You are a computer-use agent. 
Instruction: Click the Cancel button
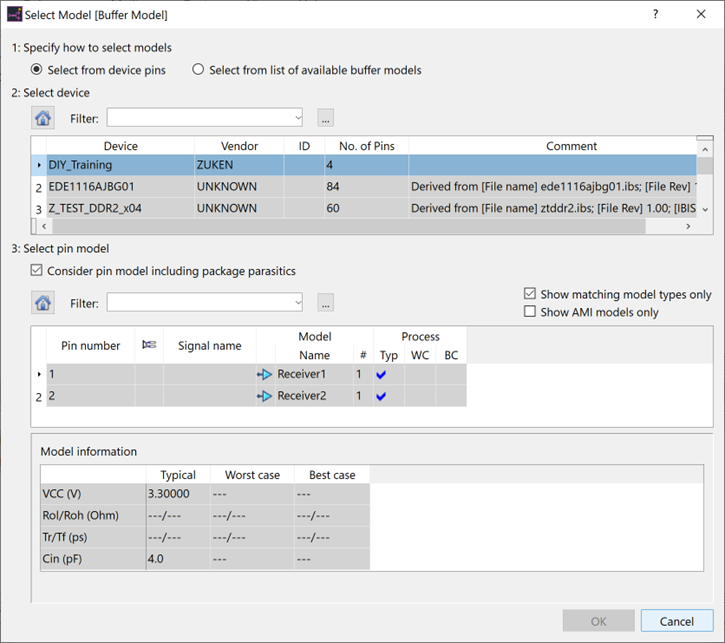pyautogui.click(x=677, y=621)
